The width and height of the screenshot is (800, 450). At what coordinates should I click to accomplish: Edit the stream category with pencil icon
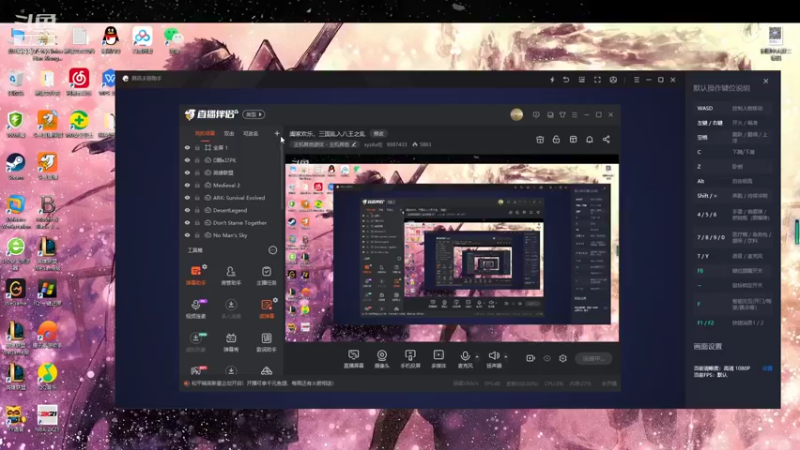(354, 144)
